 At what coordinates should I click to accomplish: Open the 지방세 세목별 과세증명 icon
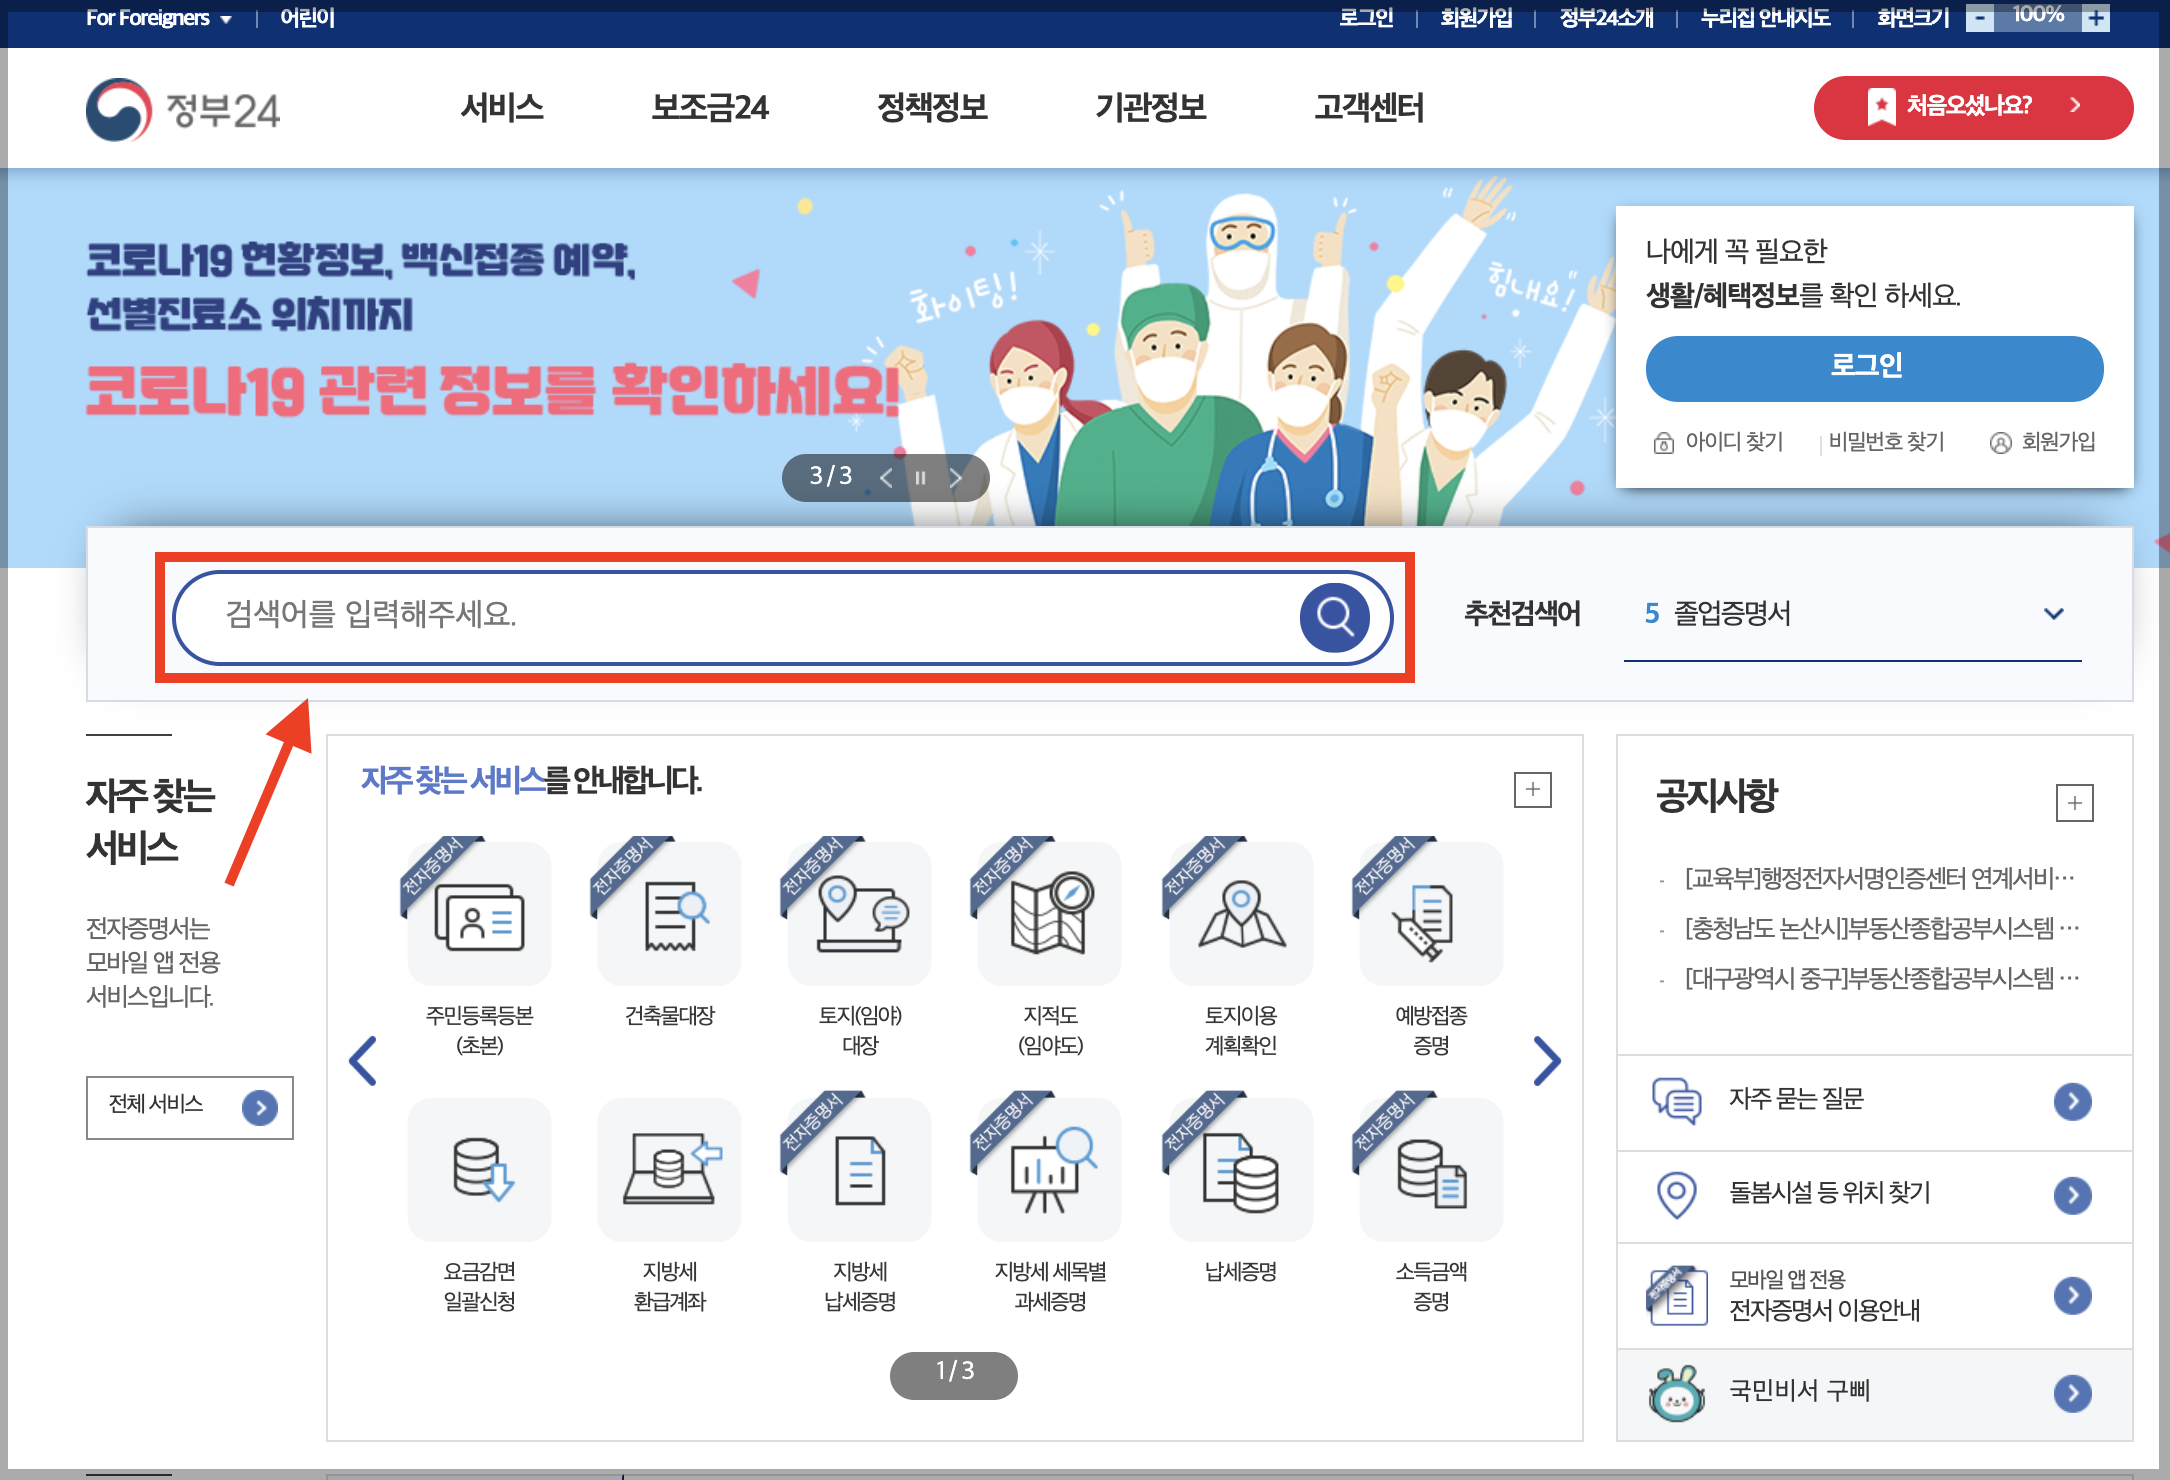[1049, 1170]
